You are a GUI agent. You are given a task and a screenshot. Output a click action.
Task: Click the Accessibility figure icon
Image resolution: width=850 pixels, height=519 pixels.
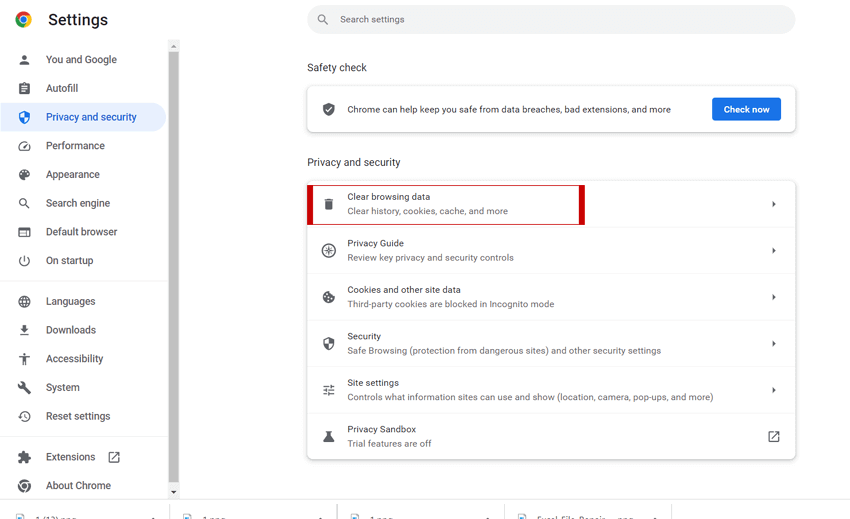point(24,358)
